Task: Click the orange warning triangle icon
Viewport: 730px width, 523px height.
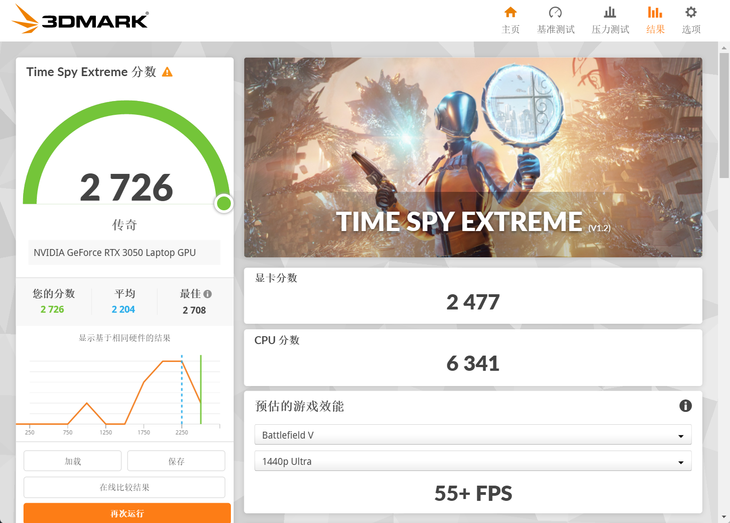Action: (167, 72)
